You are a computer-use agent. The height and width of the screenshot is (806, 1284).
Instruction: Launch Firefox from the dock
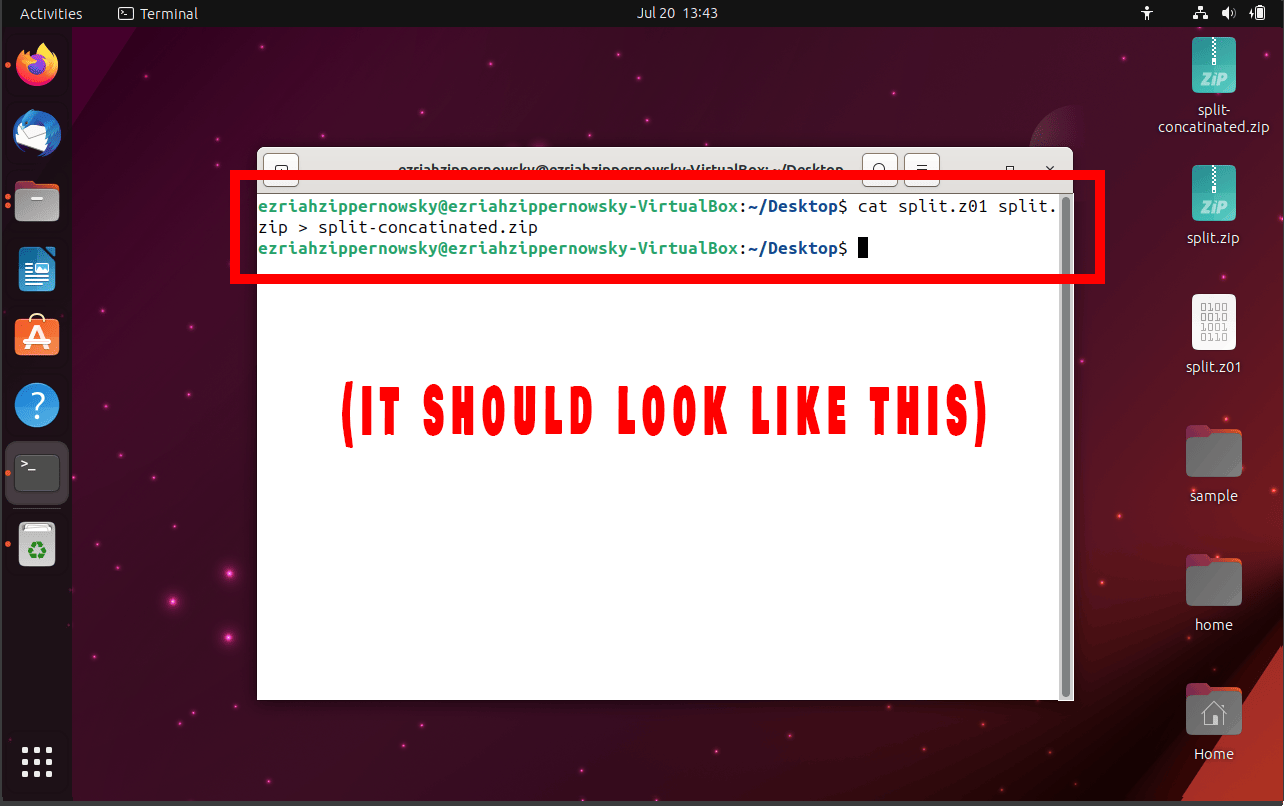36,64
